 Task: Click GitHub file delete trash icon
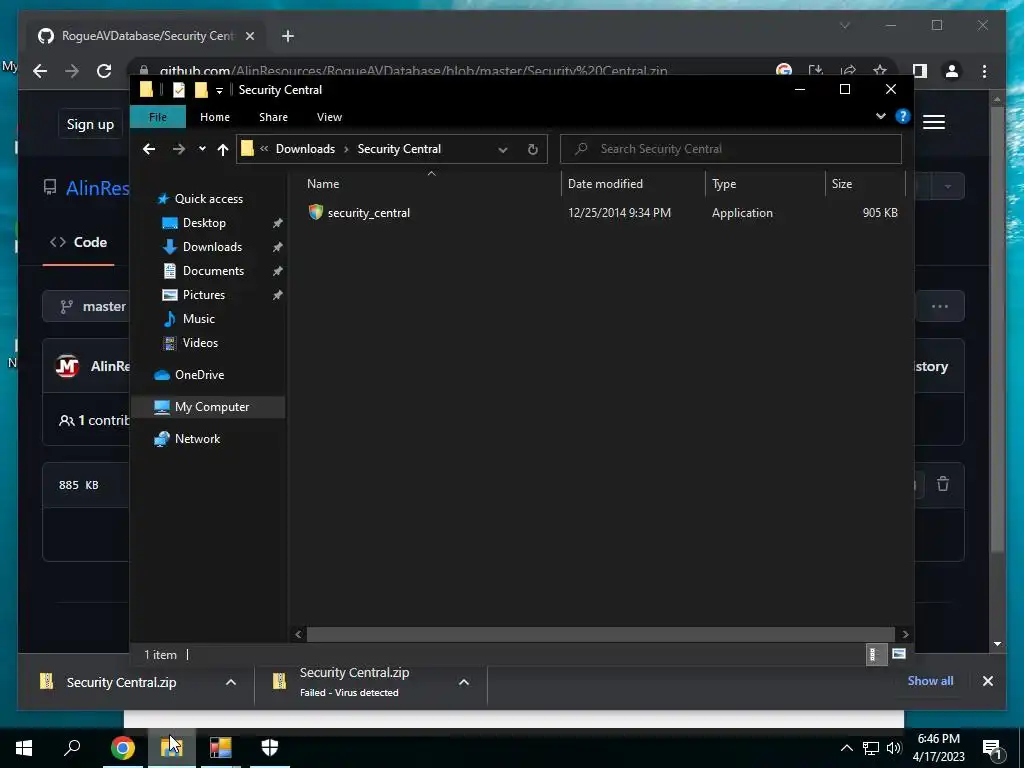[943, 484]
